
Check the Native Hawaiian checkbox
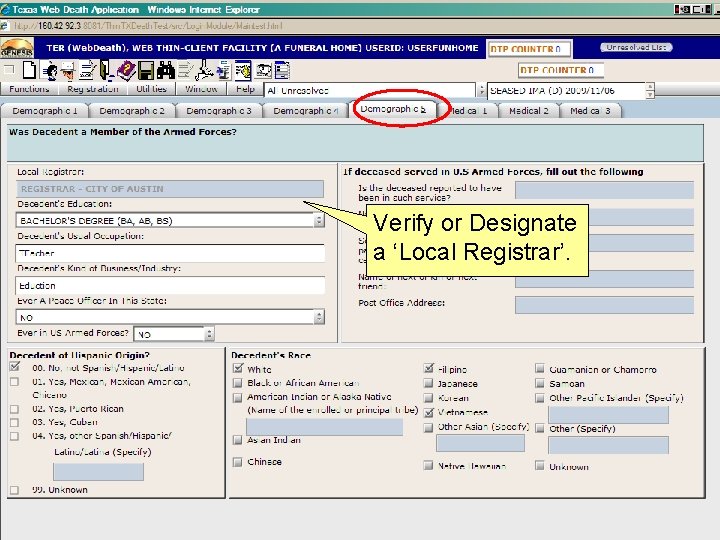click(x=429, y=466)
